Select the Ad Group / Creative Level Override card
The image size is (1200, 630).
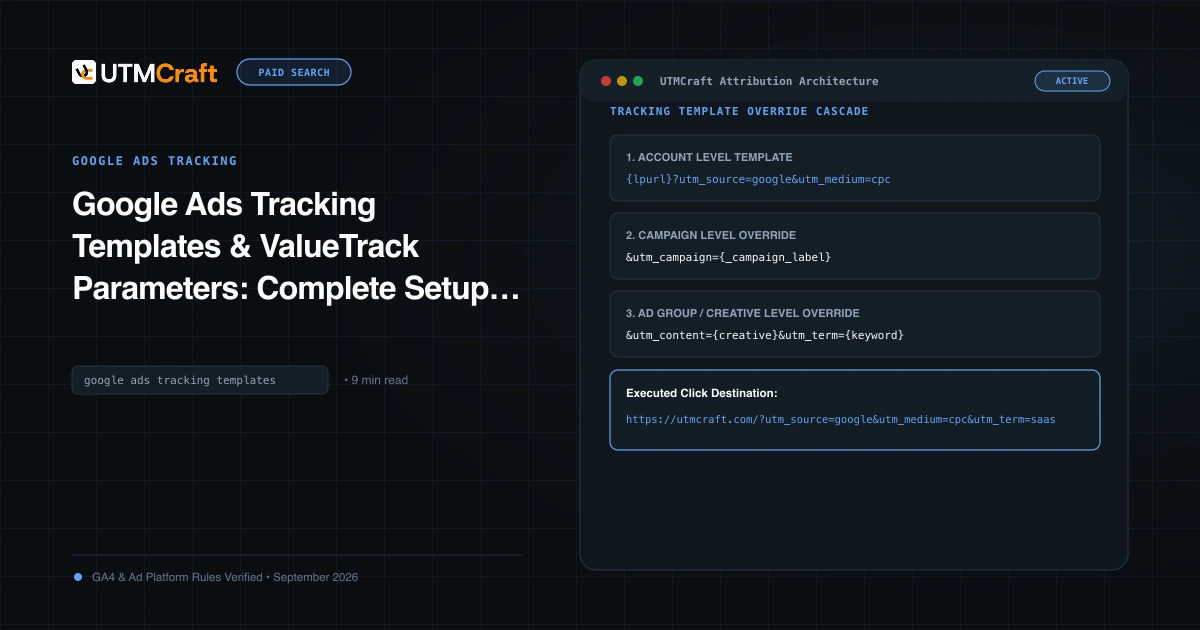855,324
